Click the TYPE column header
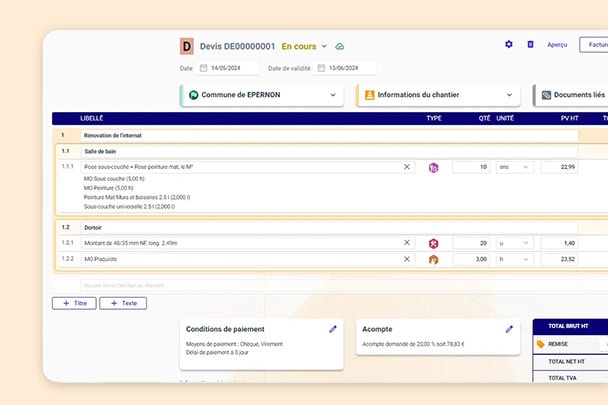 [434, 118]
